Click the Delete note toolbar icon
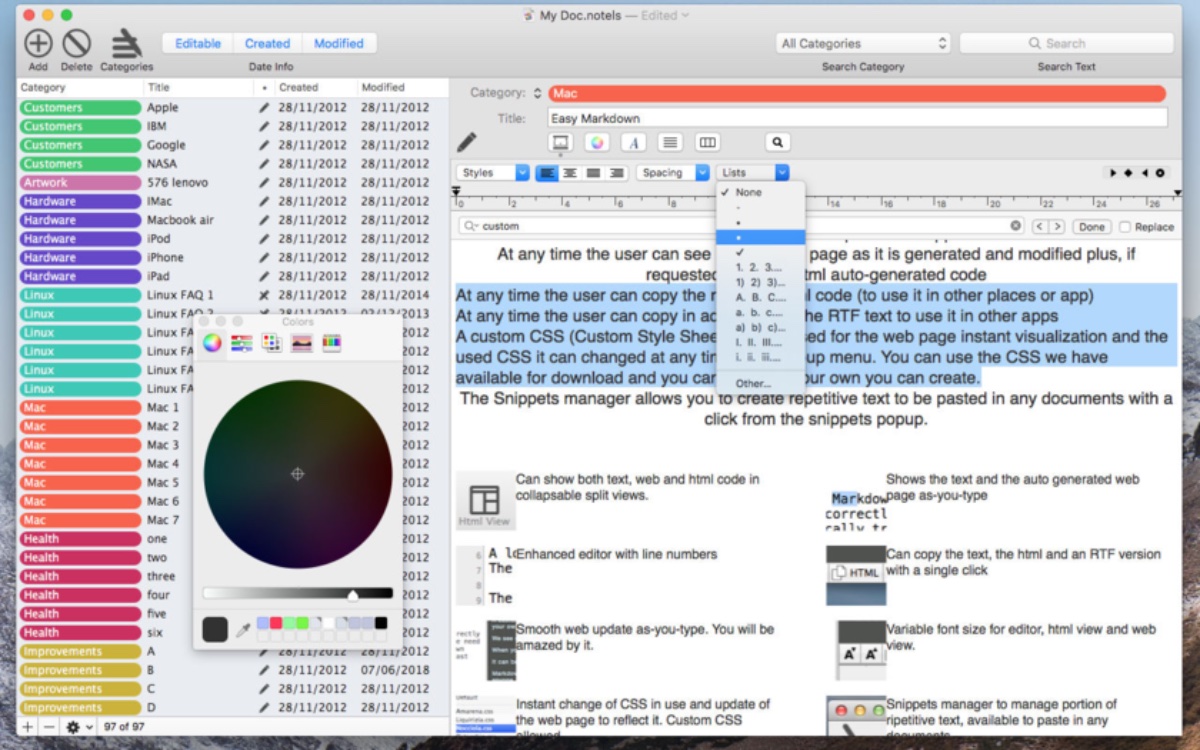 pos(76,44)
